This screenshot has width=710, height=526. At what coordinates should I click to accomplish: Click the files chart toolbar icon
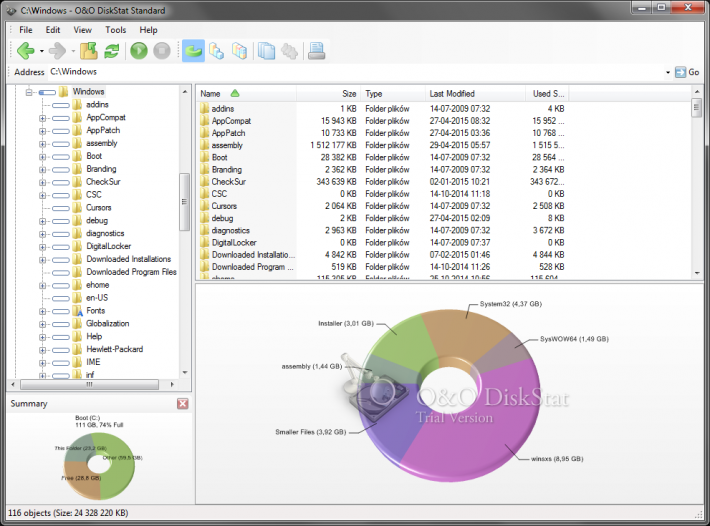pyautogui.click(x=240, y=51)
